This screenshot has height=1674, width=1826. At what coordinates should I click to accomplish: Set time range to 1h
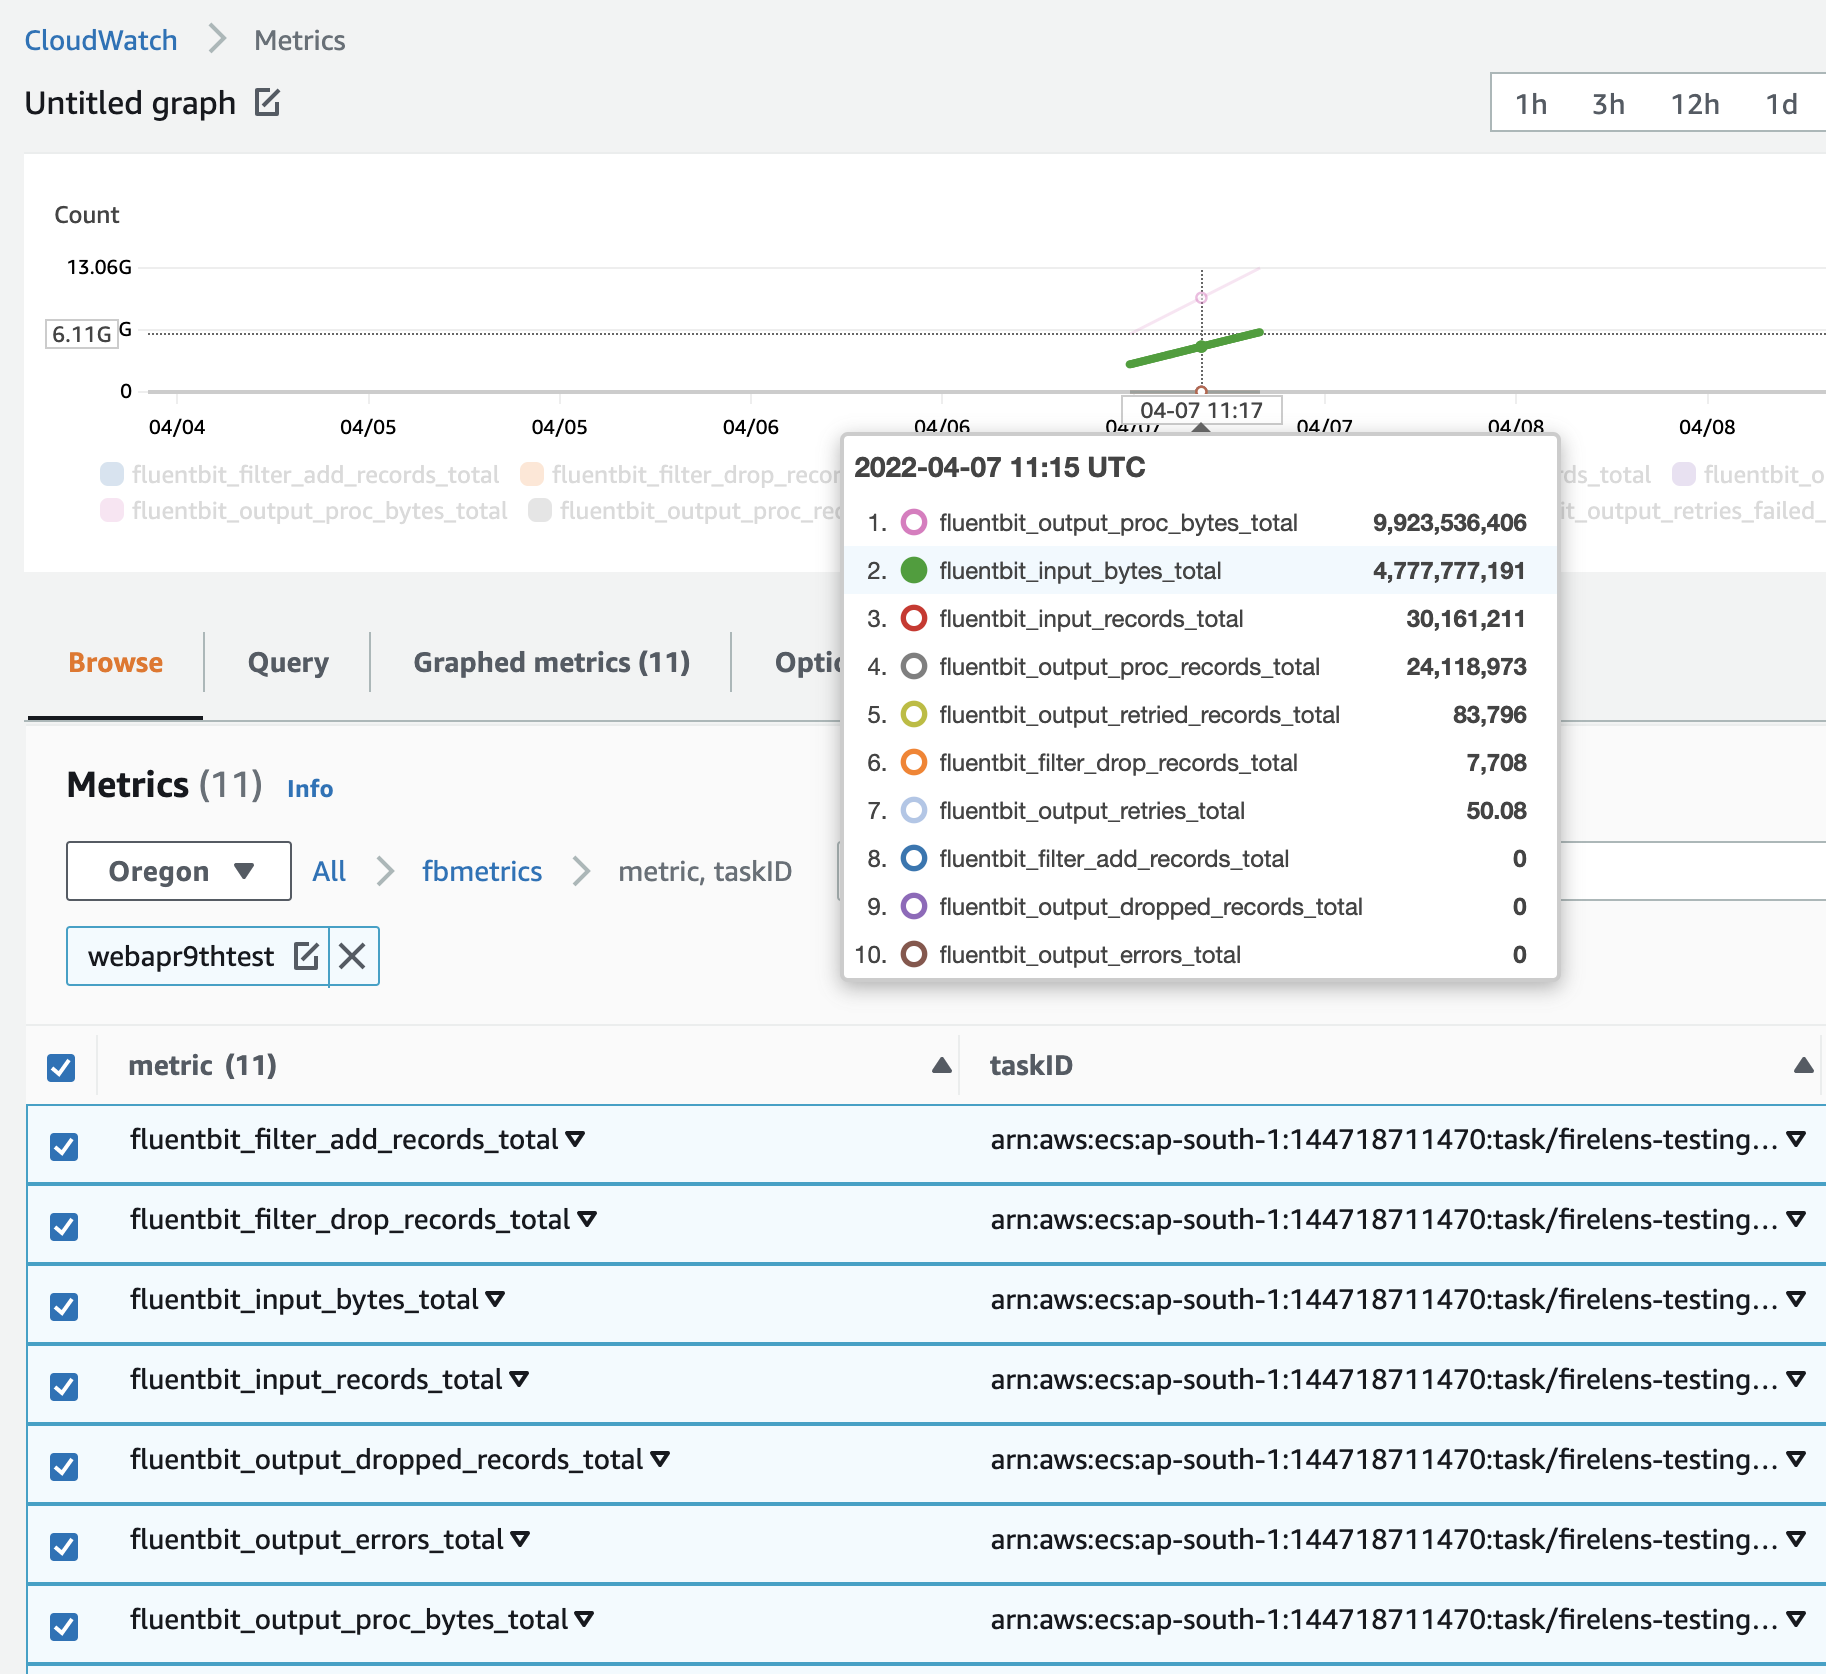tap(1530, 104)
